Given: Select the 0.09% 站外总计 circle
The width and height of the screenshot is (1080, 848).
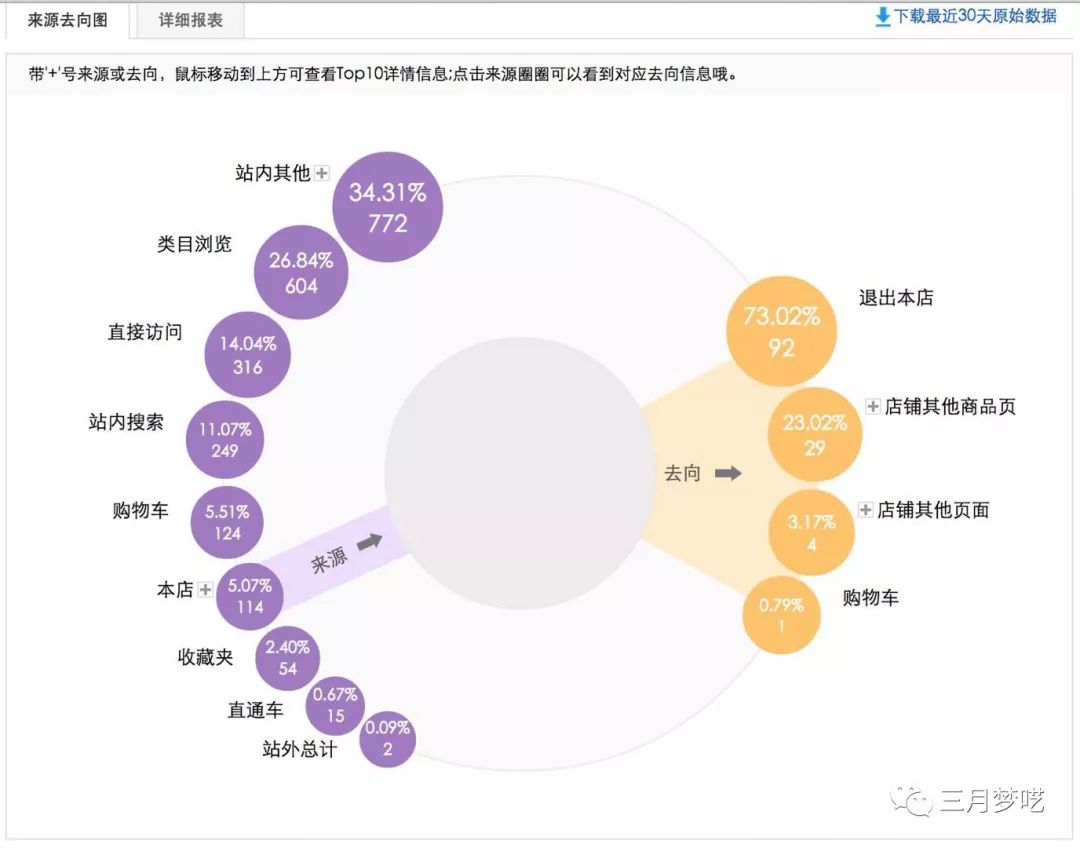Looking at the screenshot, I should 387,739.
